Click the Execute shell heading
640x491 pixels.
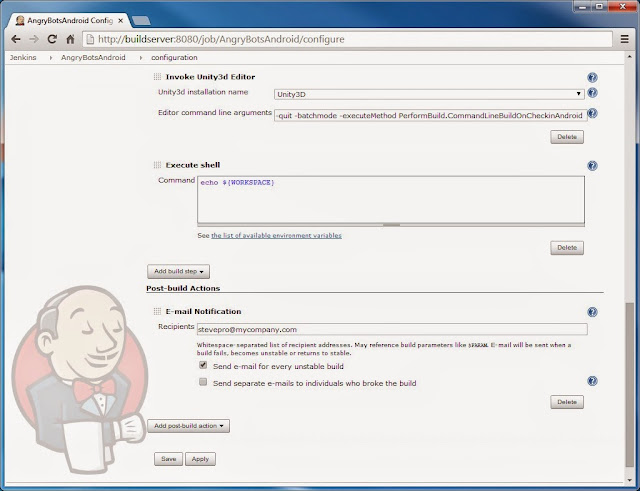tap(193, 165)
